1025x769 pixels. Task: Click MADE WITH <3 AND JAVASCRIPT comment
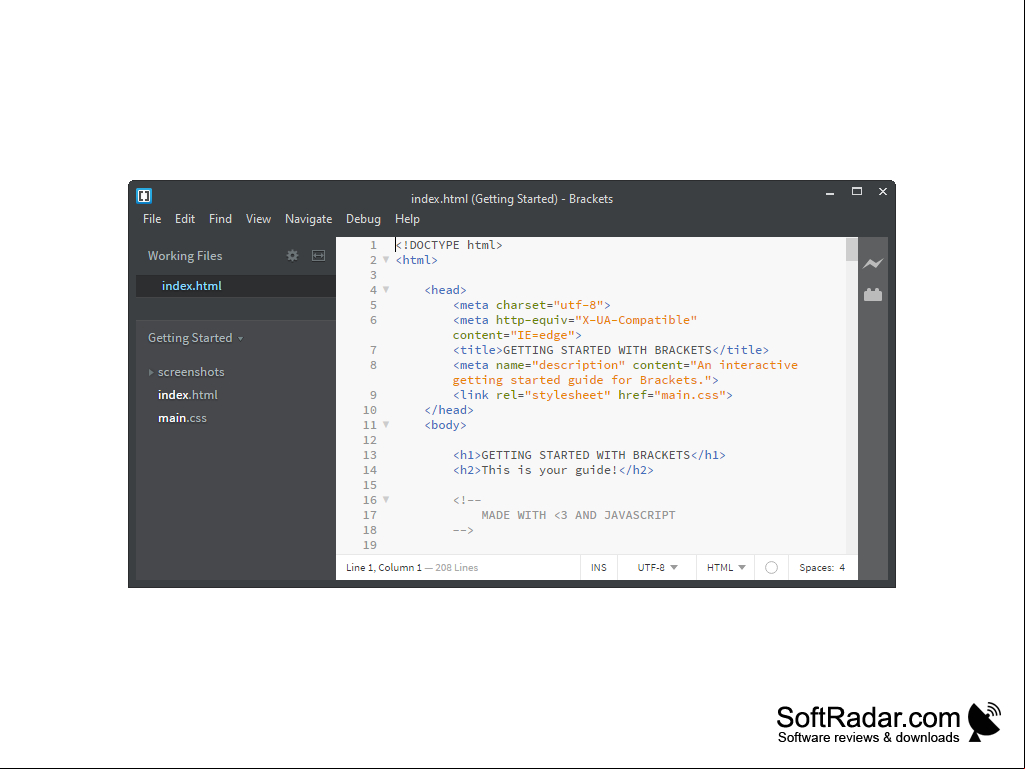coord(578,515)
